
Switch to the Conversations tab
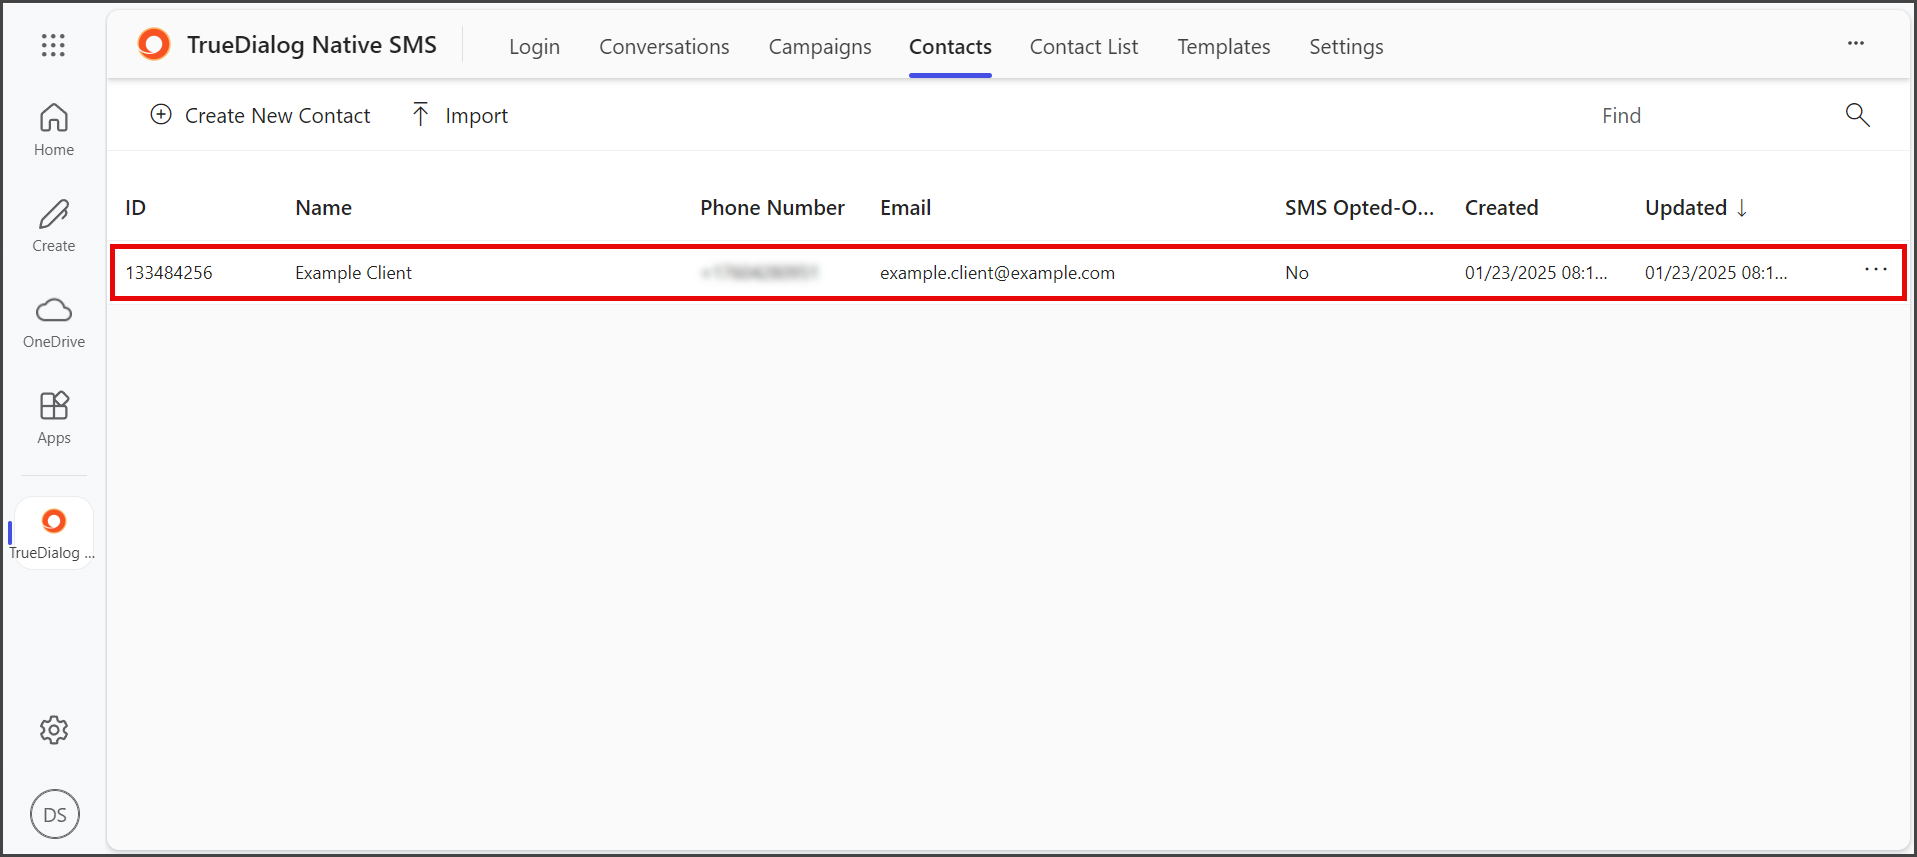(664, 47)
